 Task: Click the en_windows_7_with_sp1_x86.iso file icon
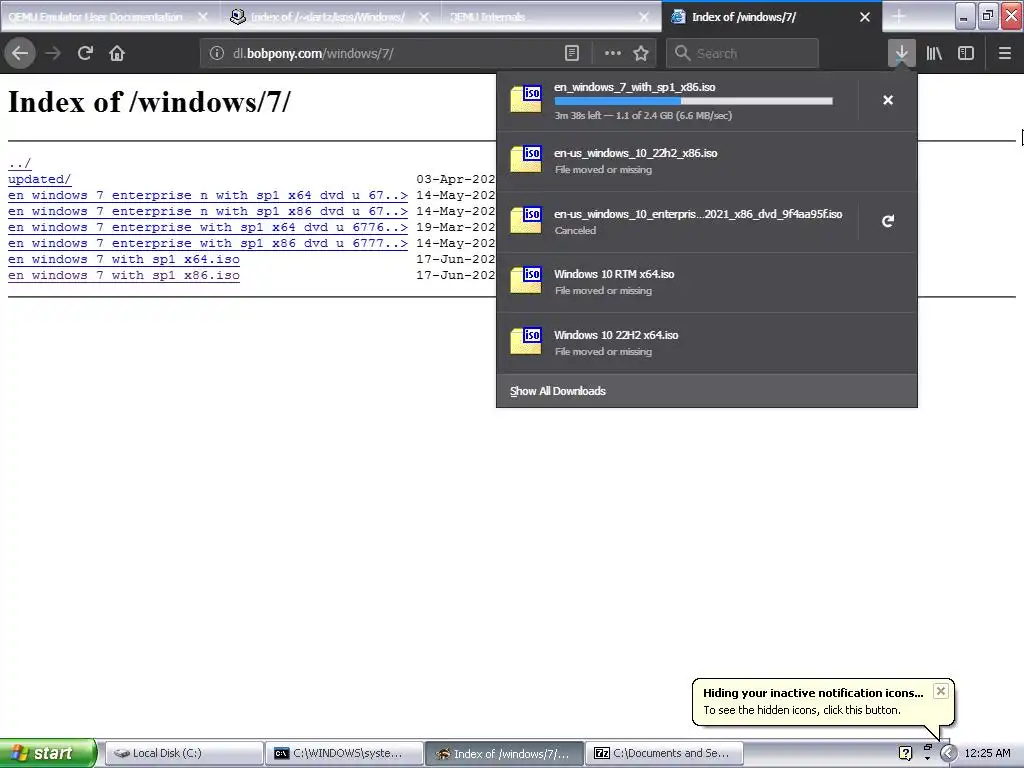click(x=526, y=99)
